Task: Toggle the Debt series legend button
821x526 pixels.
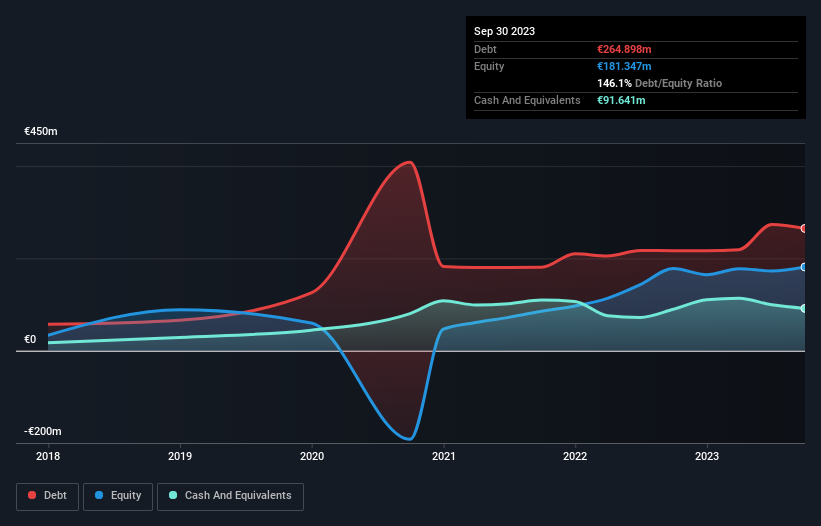Action: (x=47, y=496)
